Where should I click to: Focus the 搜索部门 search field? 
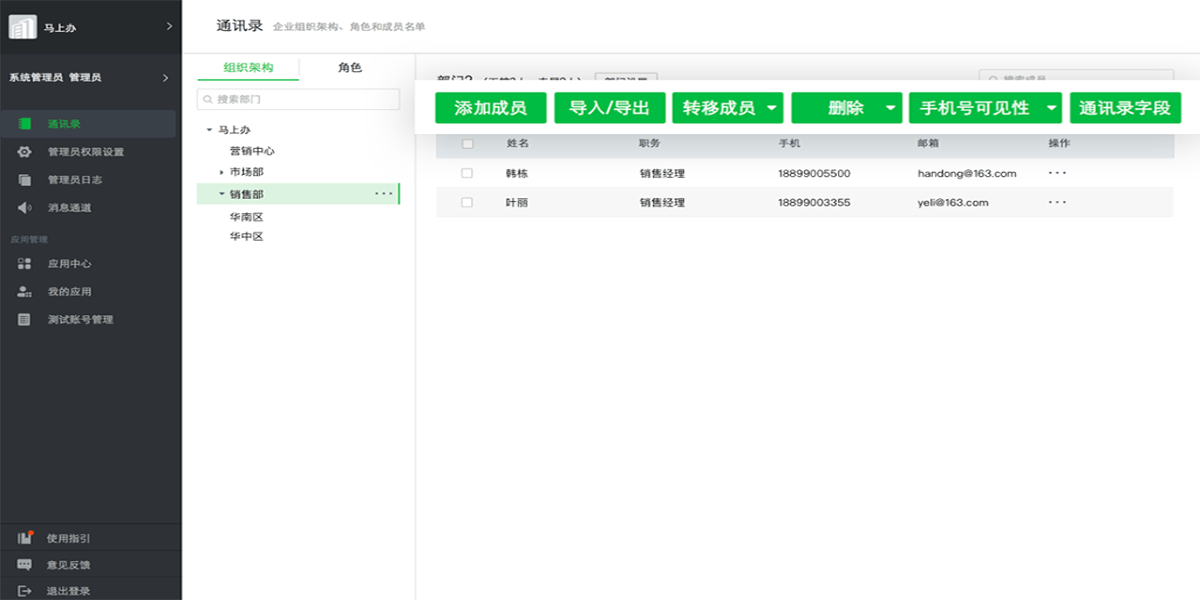pos(299,100)
